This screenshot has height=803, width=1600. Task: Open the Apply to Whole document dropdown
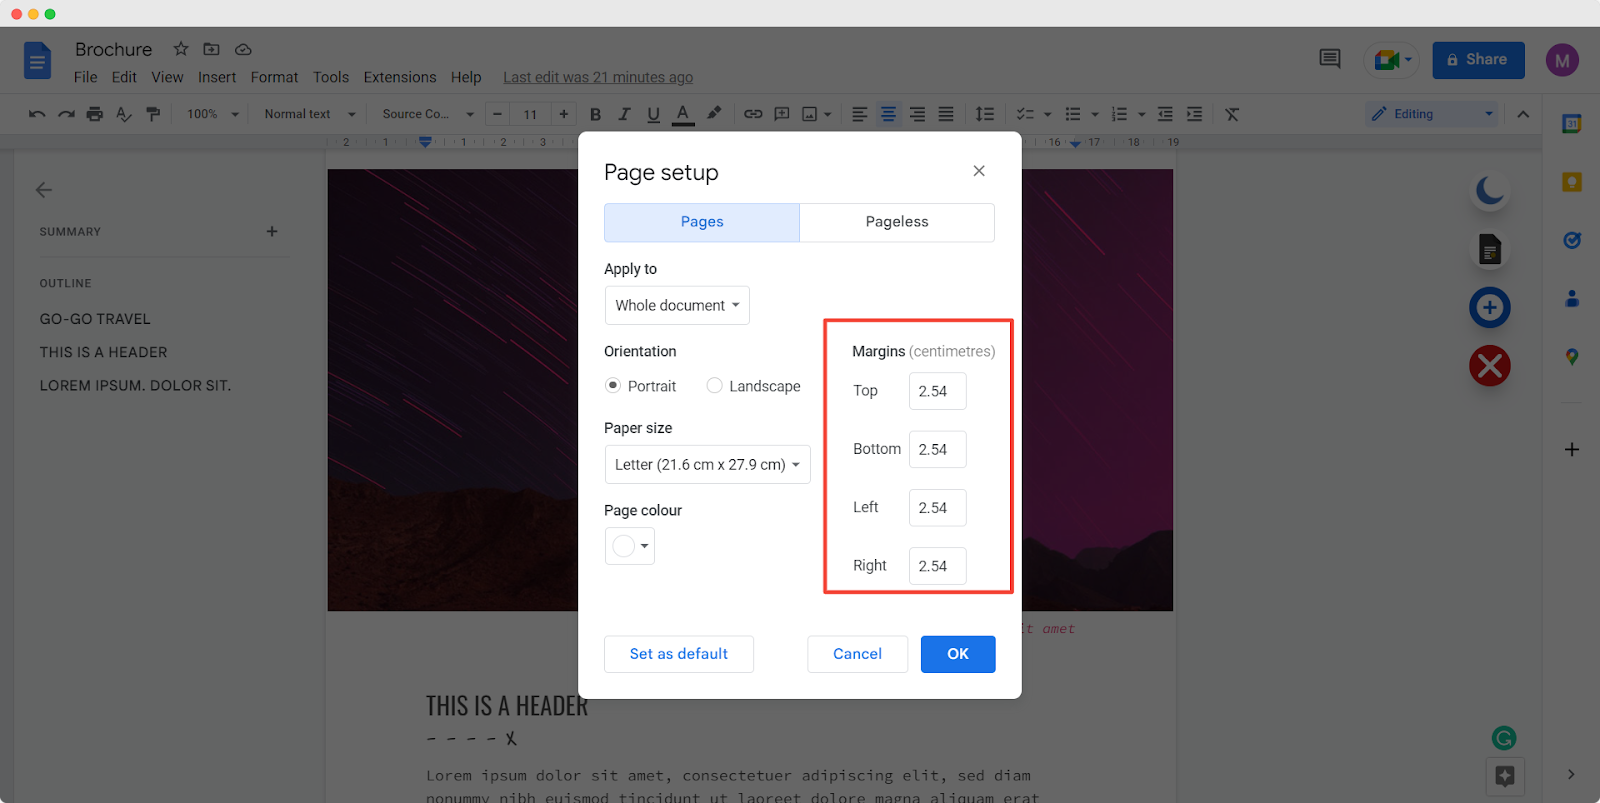[x=677, y=305]
